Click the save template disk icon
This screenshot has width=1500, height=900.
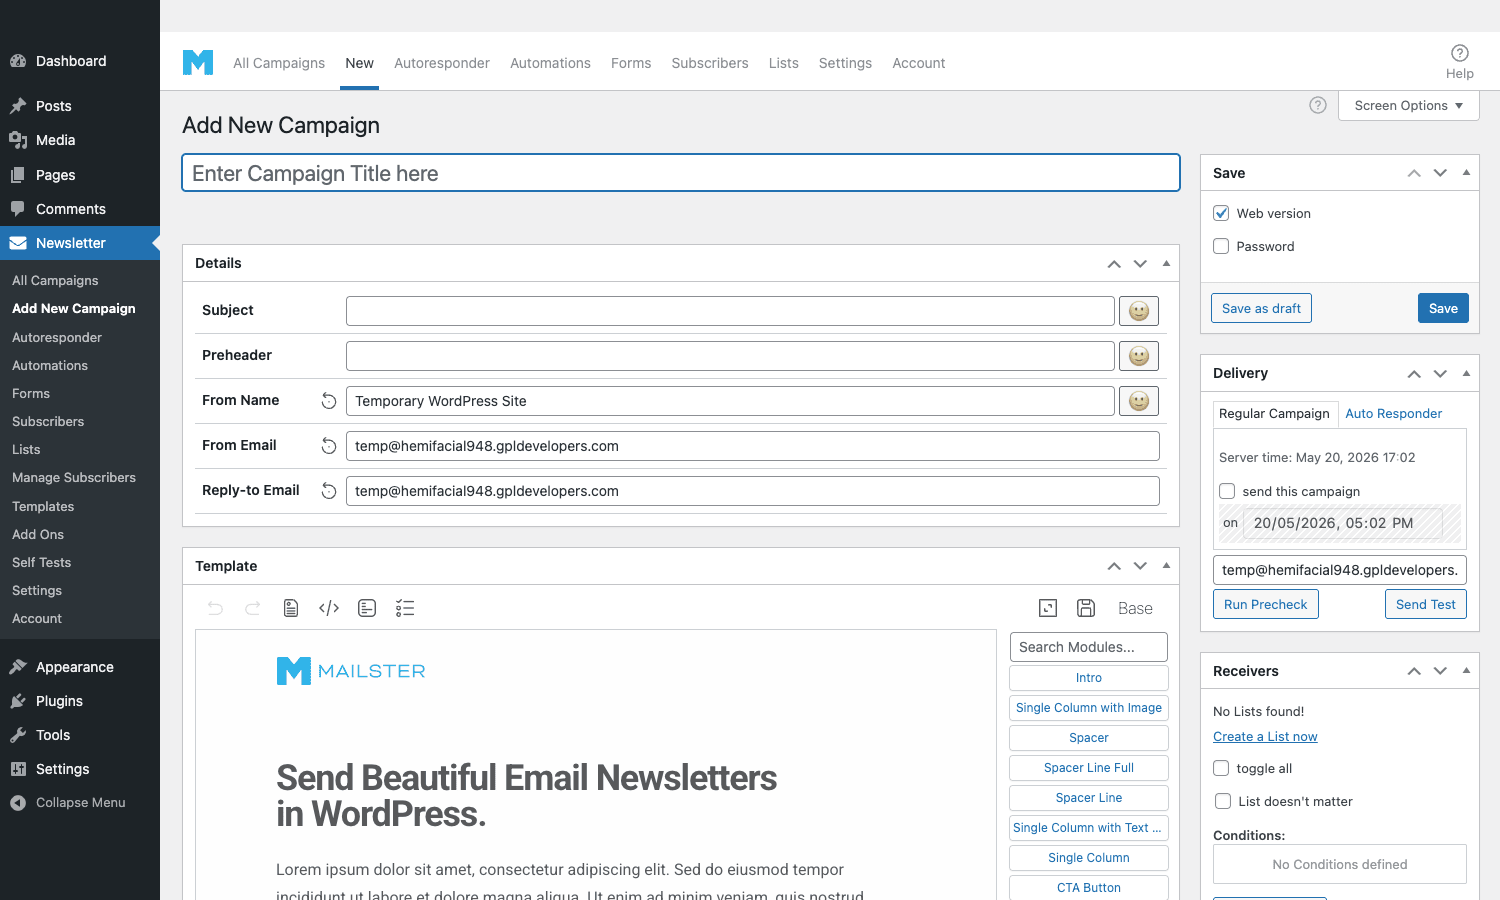click(1086, 608)
